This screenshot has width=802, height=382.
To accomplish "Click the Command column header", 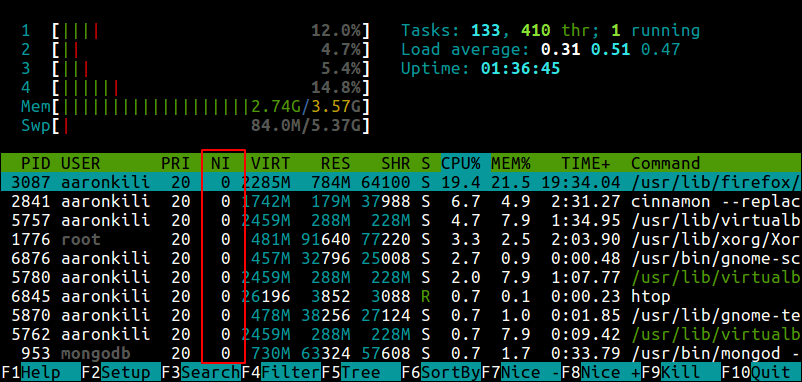I will pyautogui.click(x=665, y=164).
